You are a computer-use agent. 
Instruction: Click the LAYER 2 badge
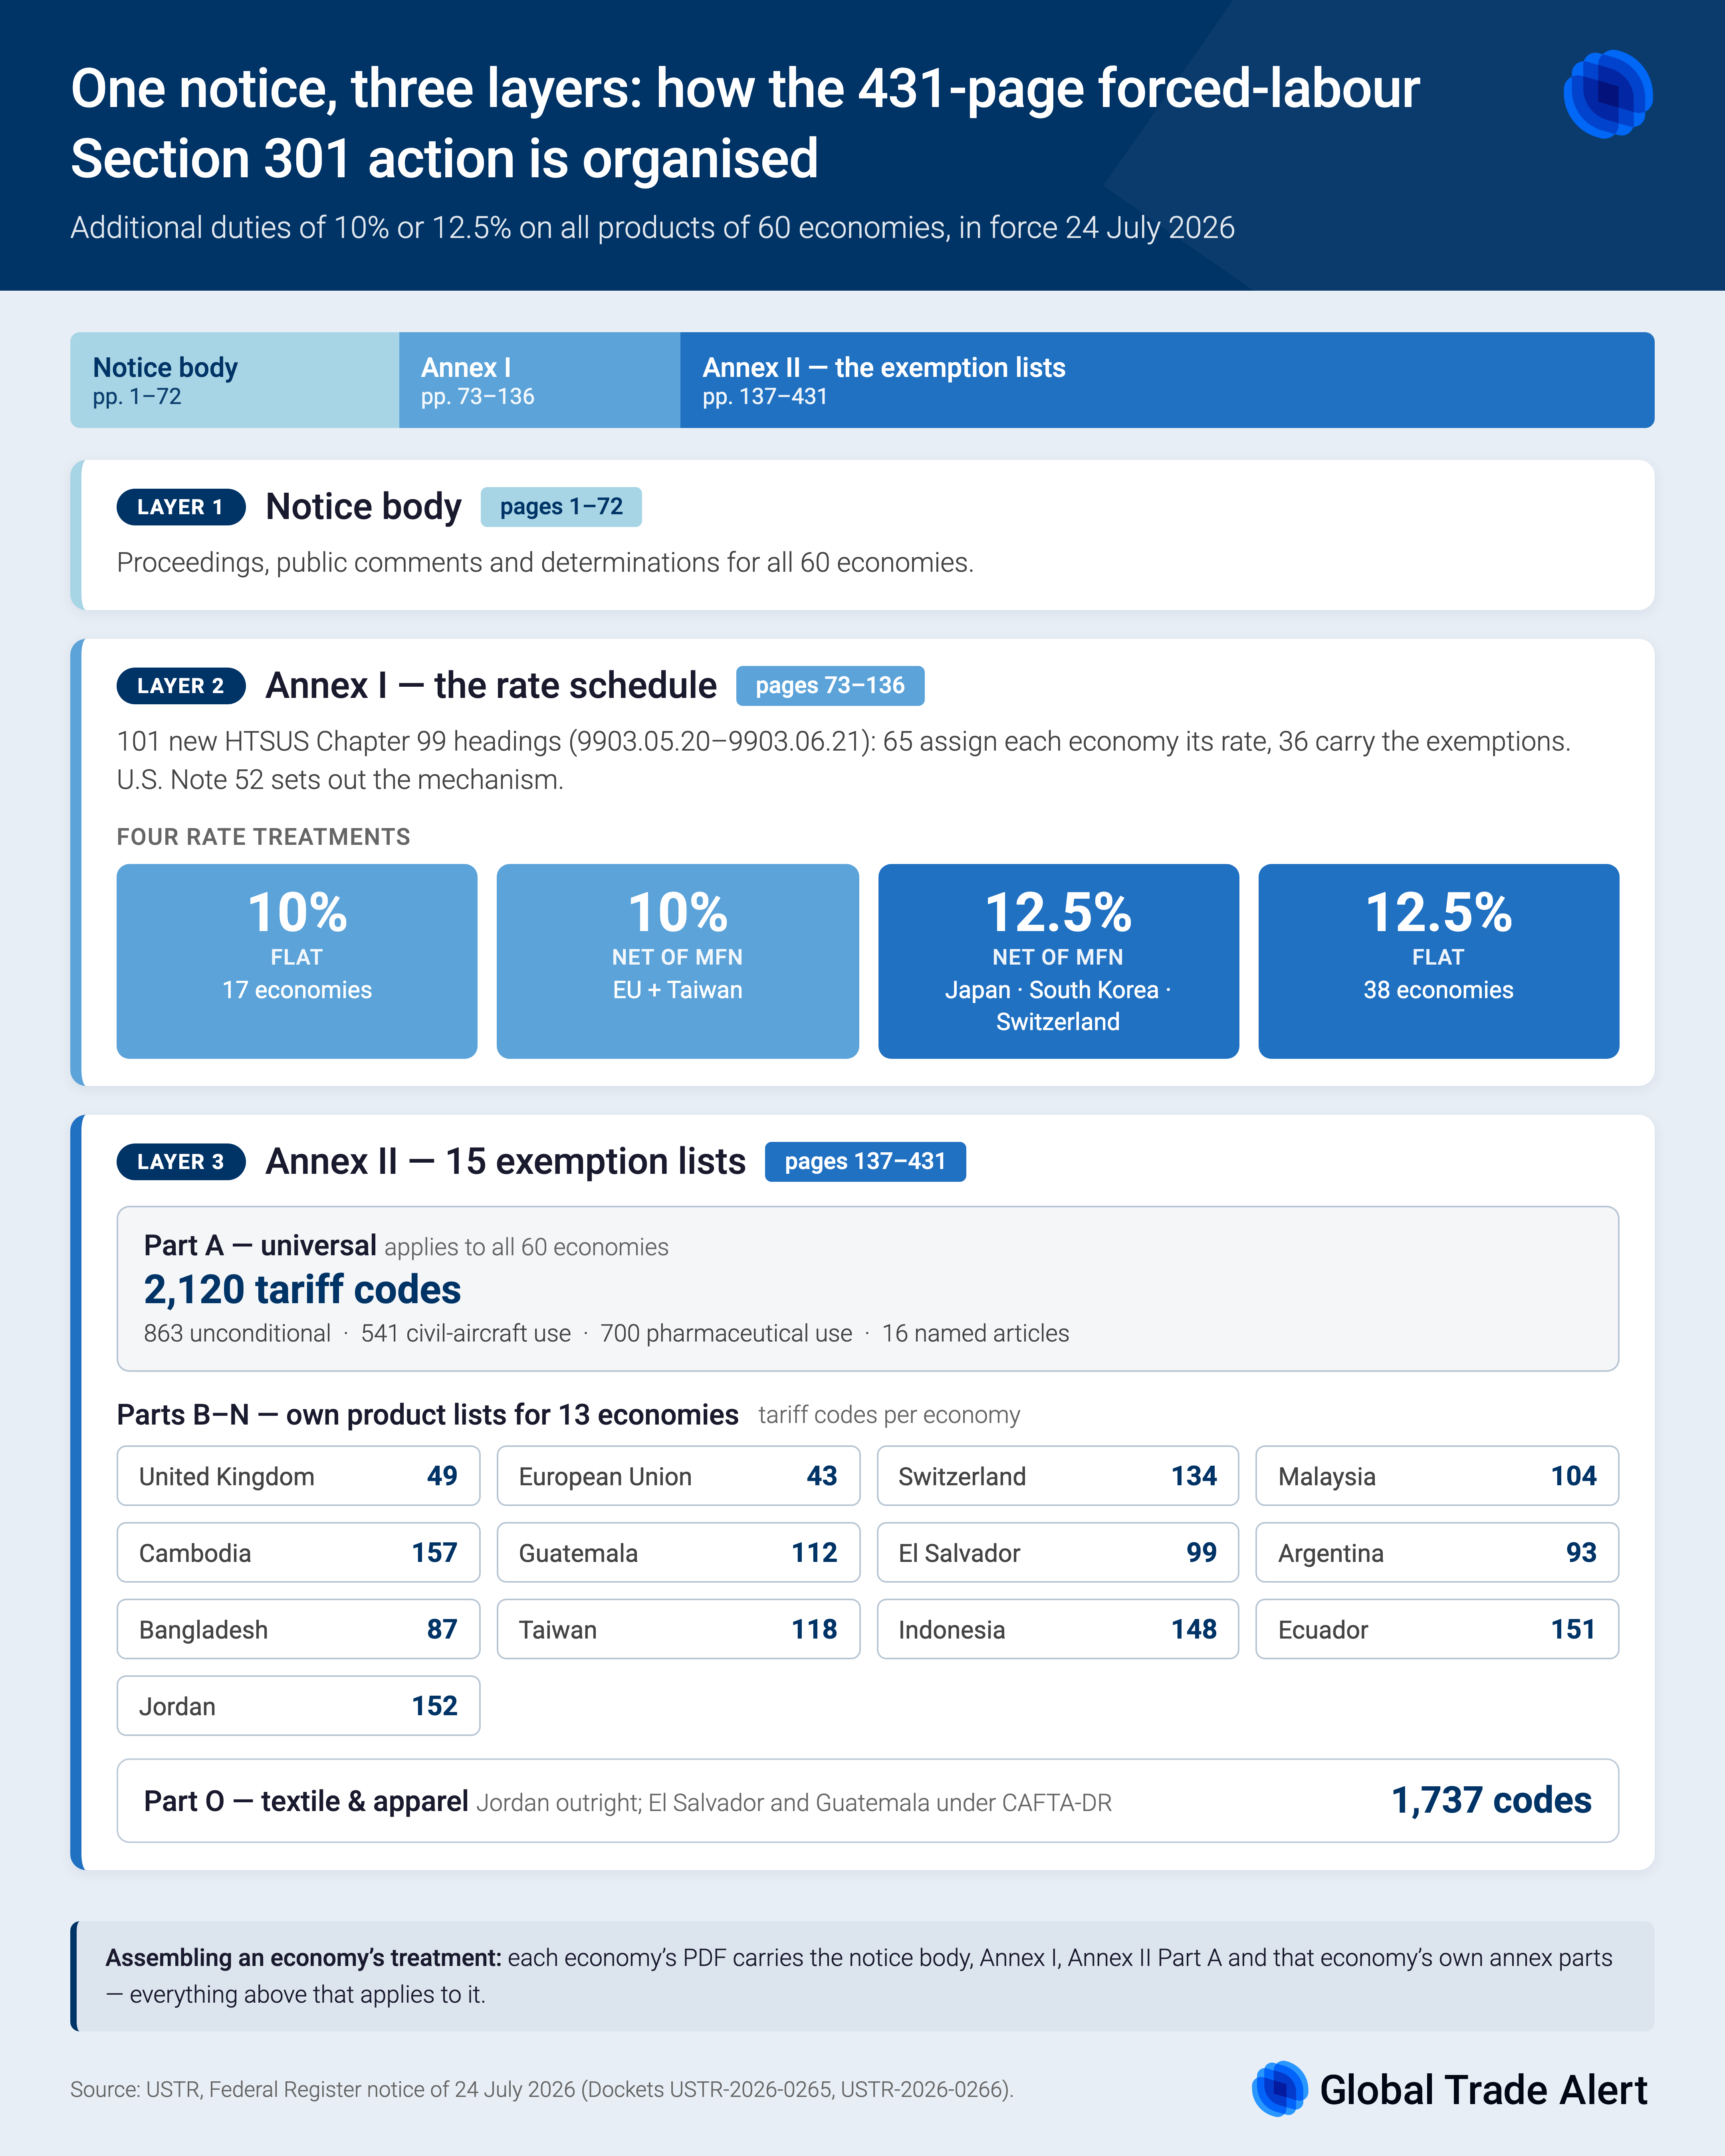click(181, 686)
